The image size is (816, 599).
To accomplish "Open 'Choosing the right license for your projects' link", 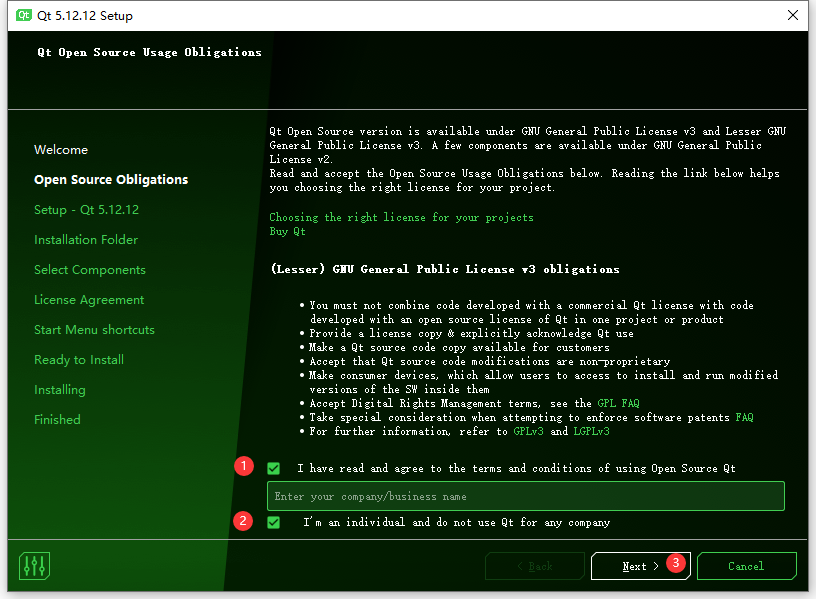I will click(x=401, y=218).
